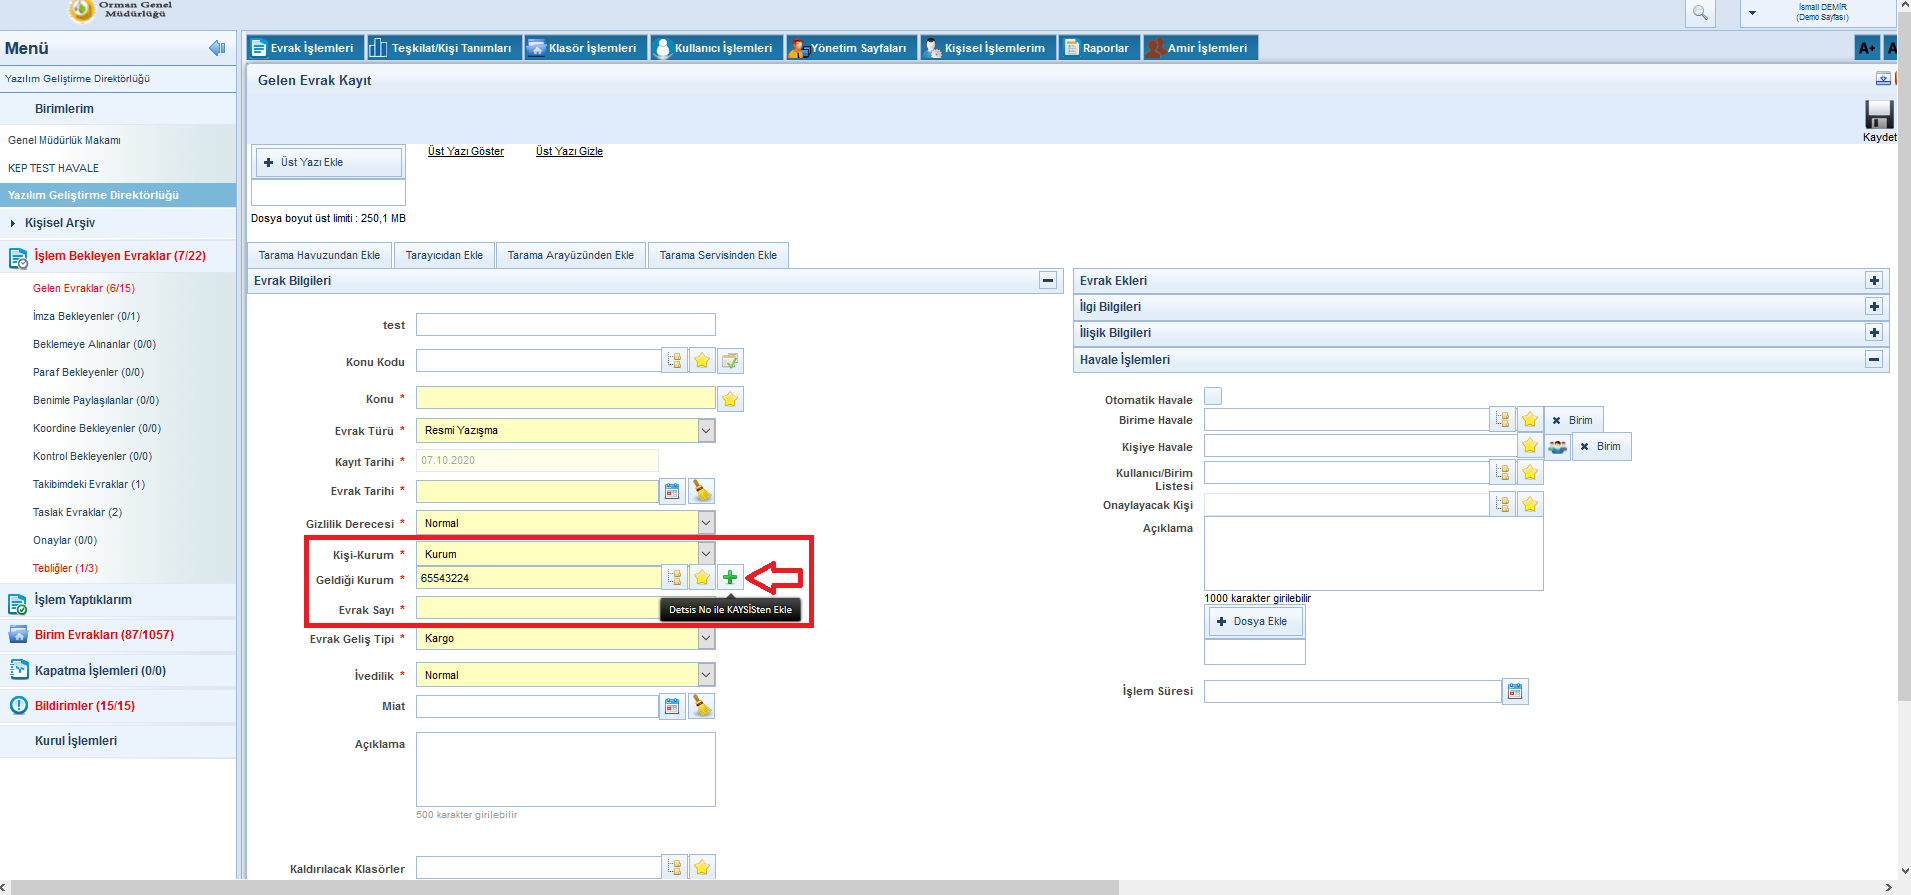Open the Evrak Tarihi calendar picker
This screenshot has height=895, width=1911.
(x=672, y=491)
